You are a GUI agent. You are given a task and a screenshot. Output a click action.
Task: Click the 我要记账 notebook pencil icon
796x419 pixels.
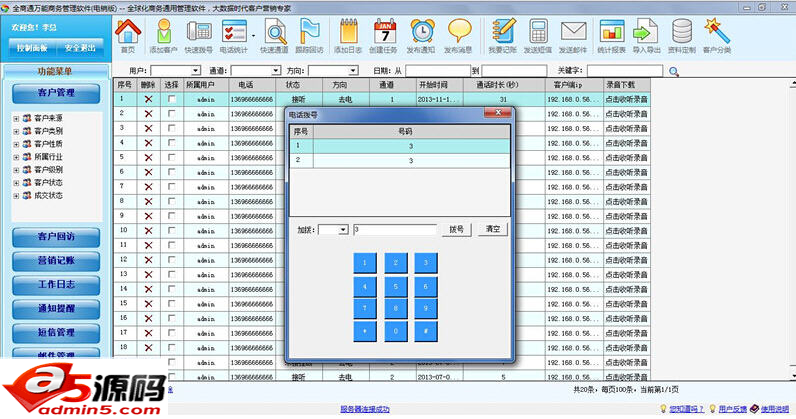coord(503,31)
